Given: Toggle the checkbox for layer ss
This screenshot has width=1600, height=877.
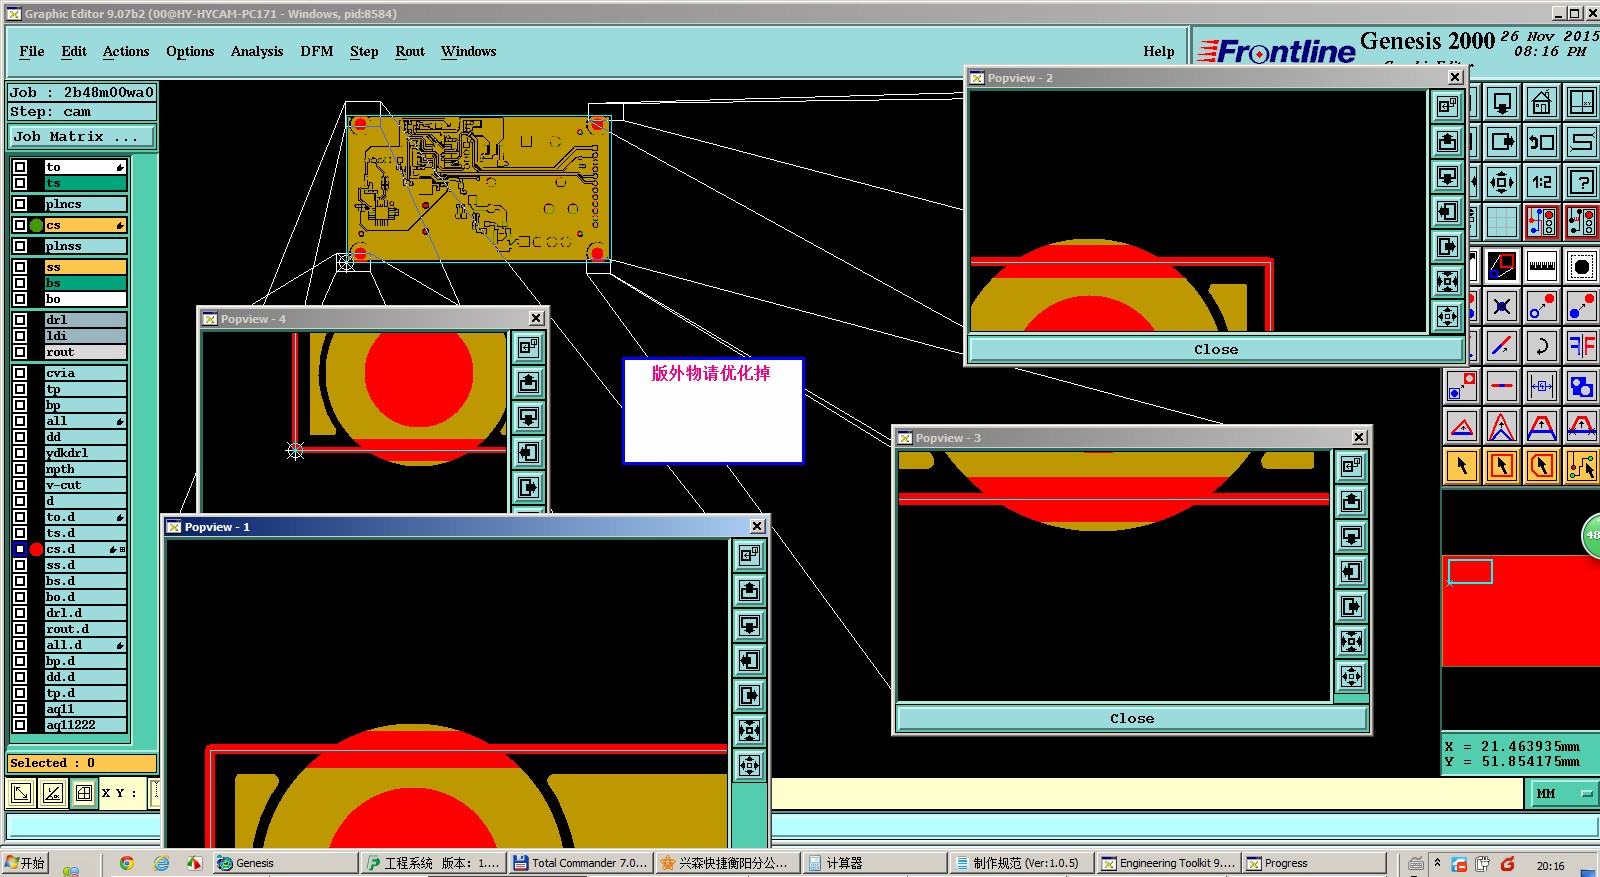Looking at the screenshot, I should tap(20, 267).
